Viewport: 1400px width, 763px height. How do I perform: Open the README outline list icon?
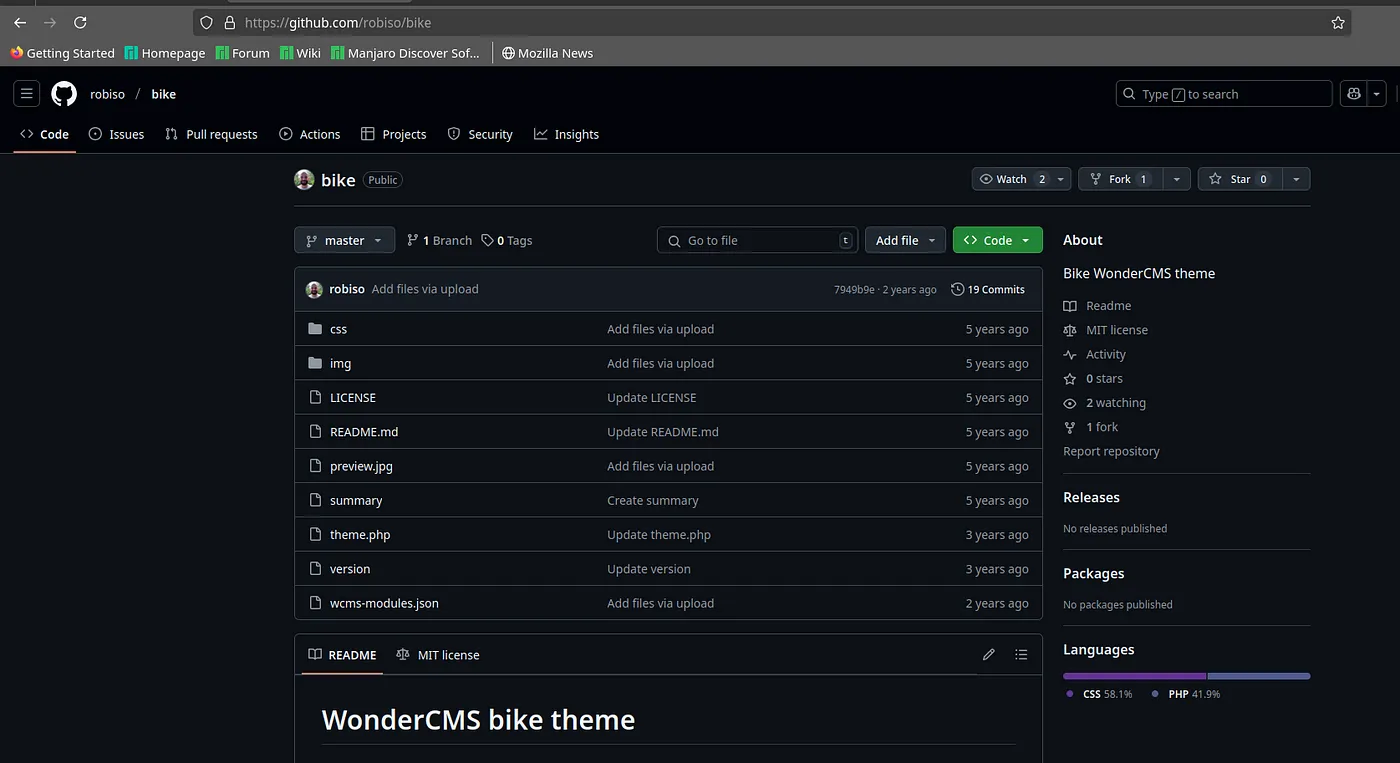coord(1021,655)
